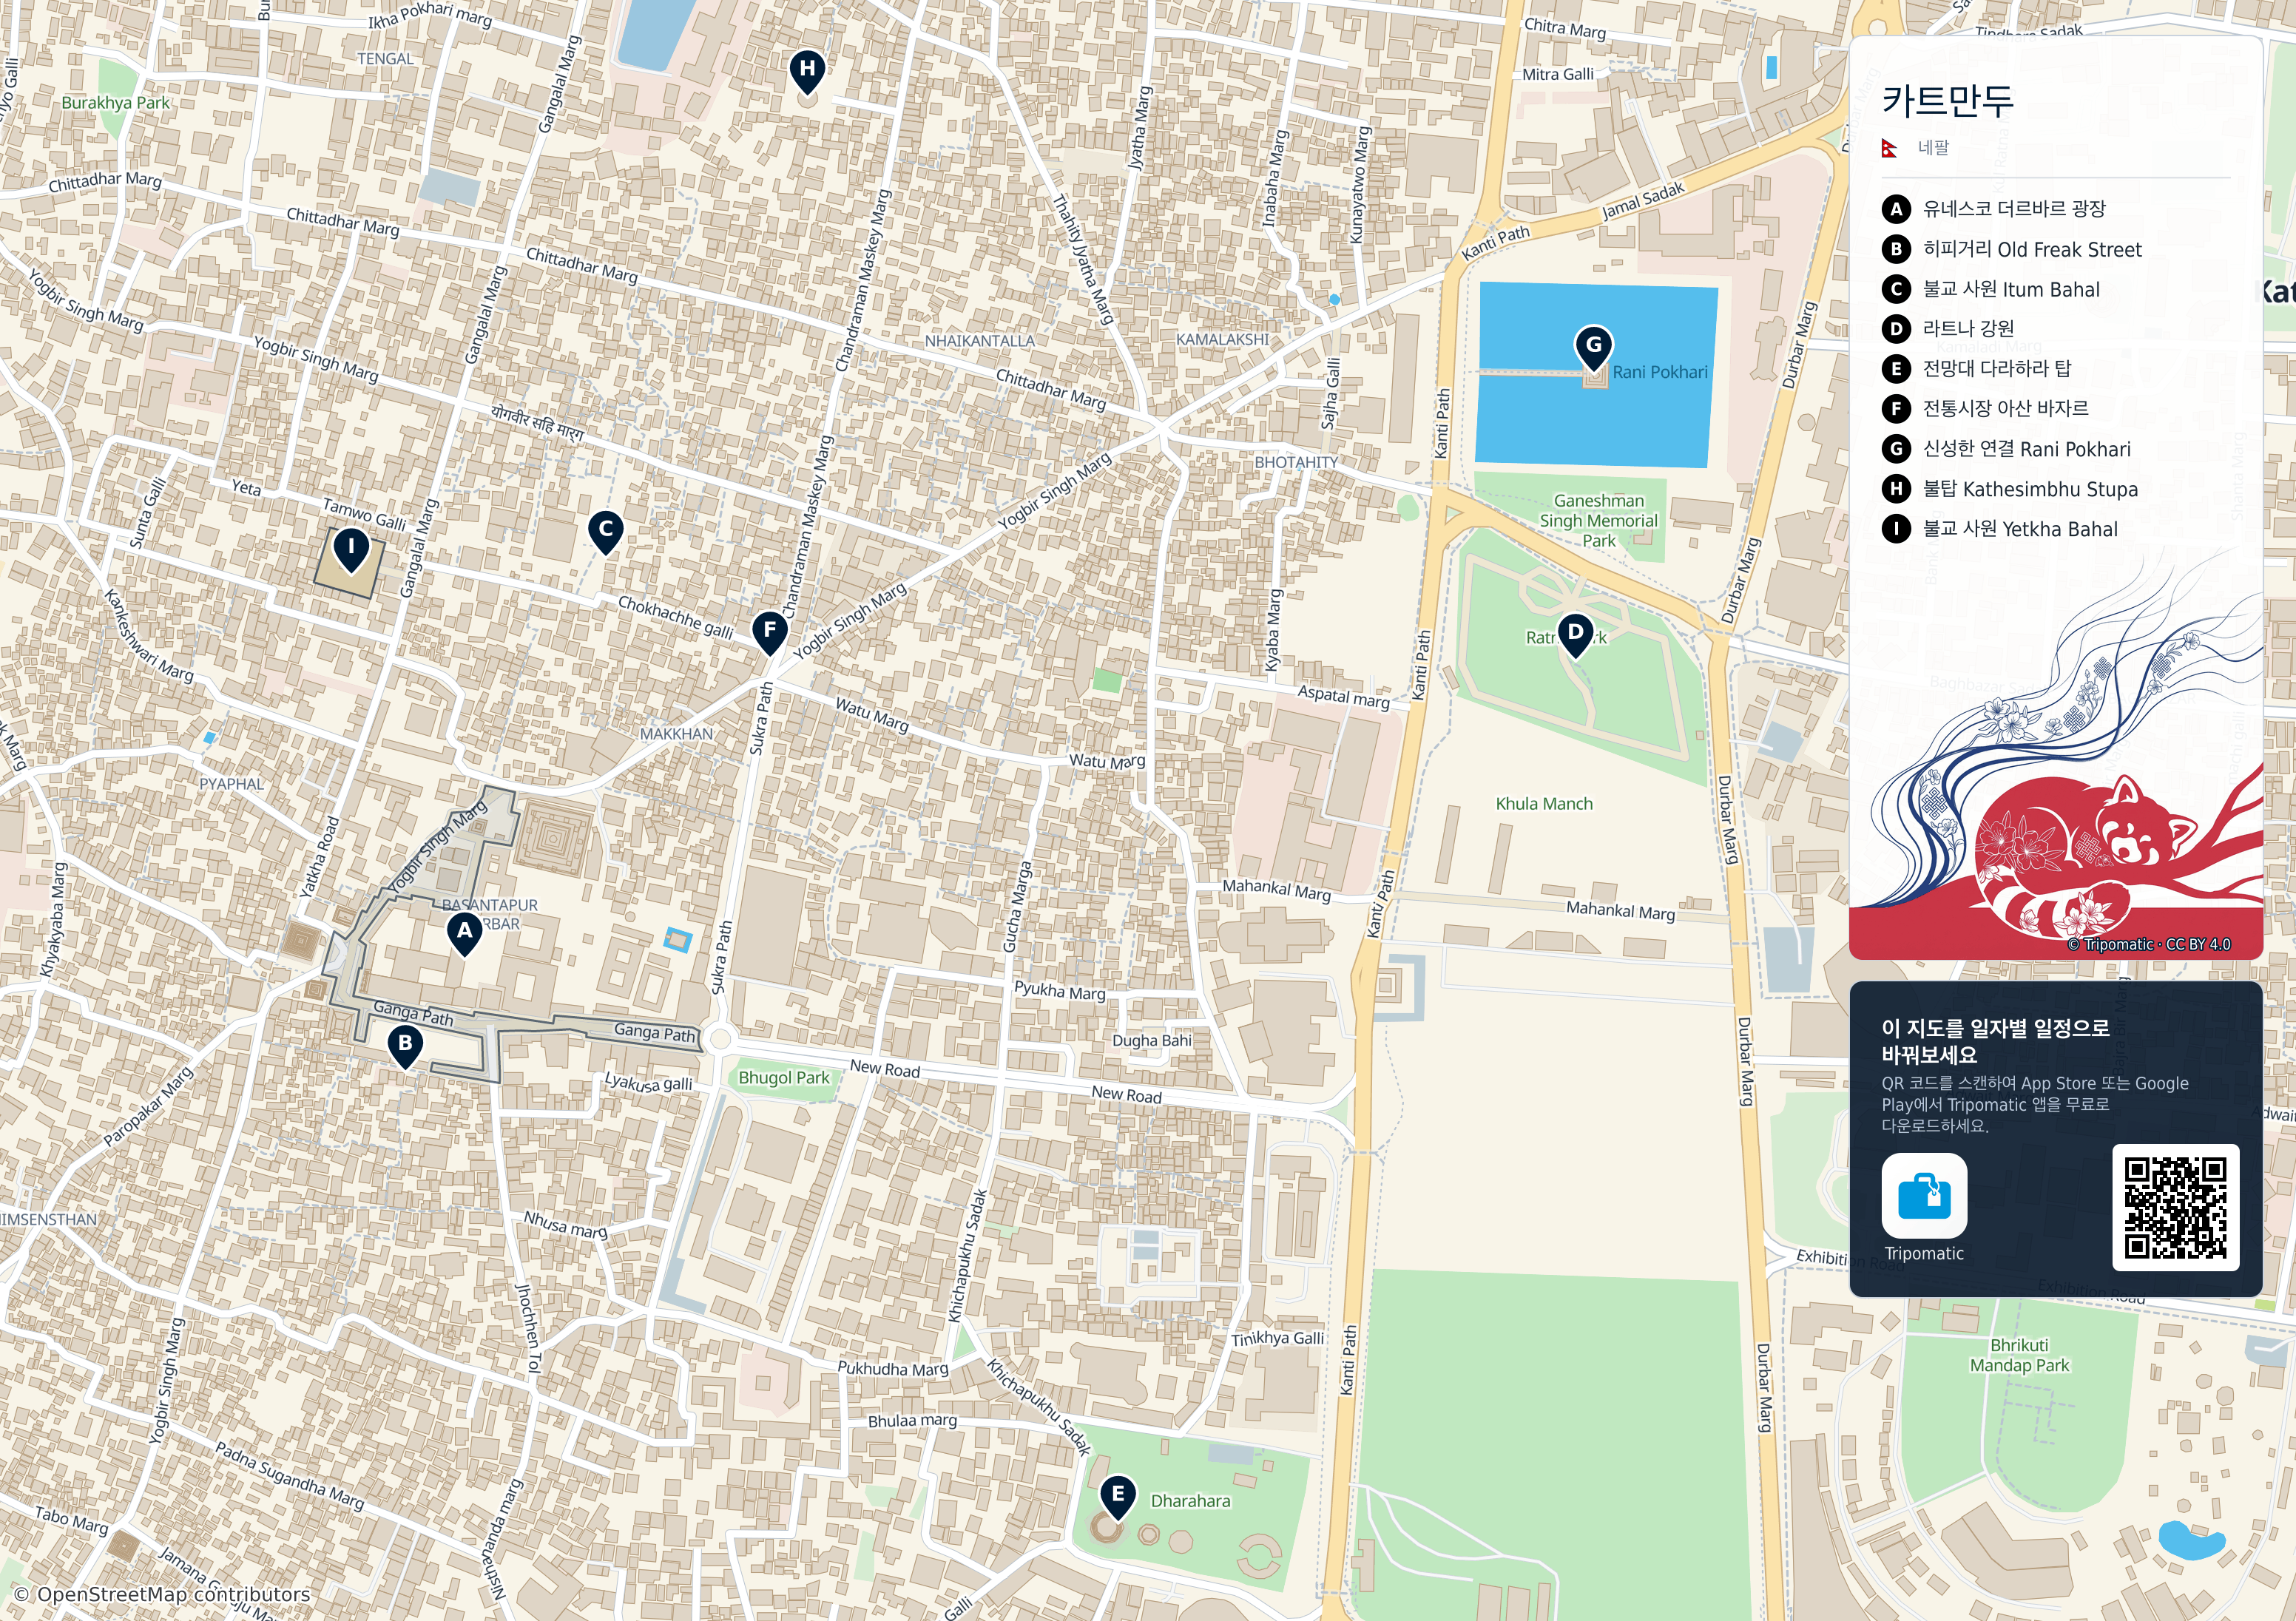Click legend badge B beside 히피거리 Old Freak Street
The width and height of the screenshot is (2296, 1621).
point(1896,249)
